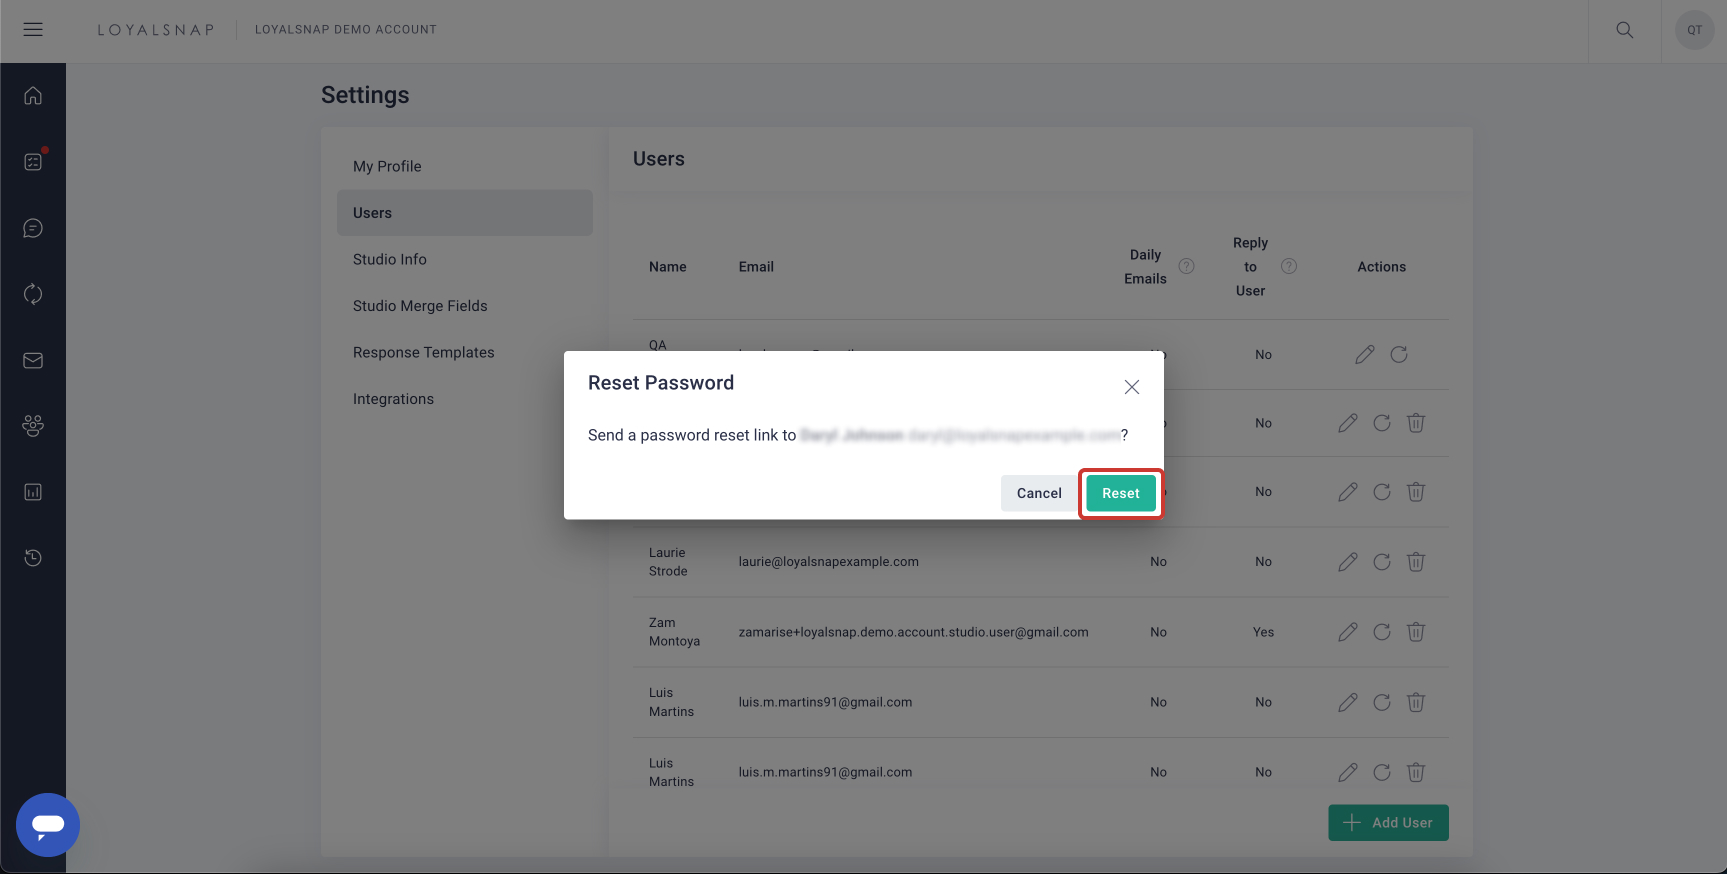Edit Laurie Strode user with pencil

coord(1347,562)
